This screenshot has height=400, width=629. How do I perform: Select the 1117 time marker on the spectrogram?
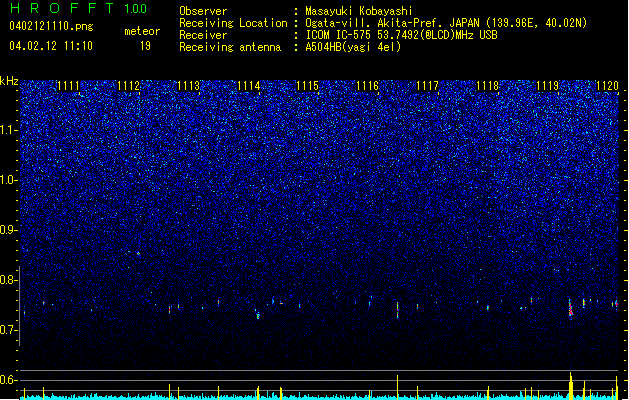428,86
